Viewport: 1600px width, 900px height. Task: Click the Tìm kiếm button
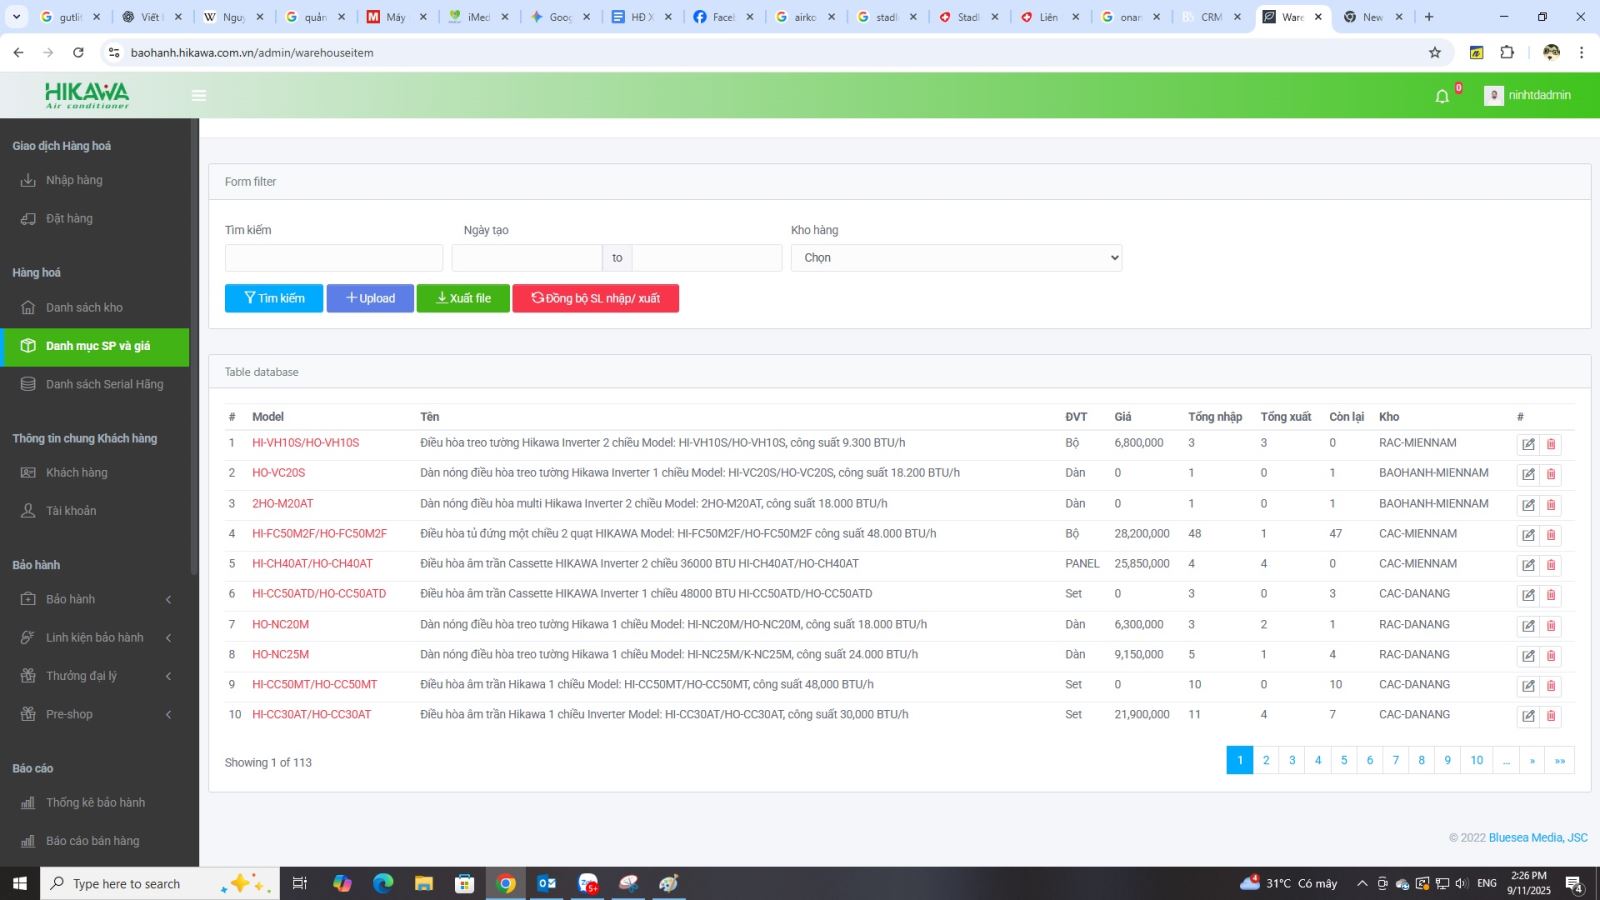coord(274,298)
